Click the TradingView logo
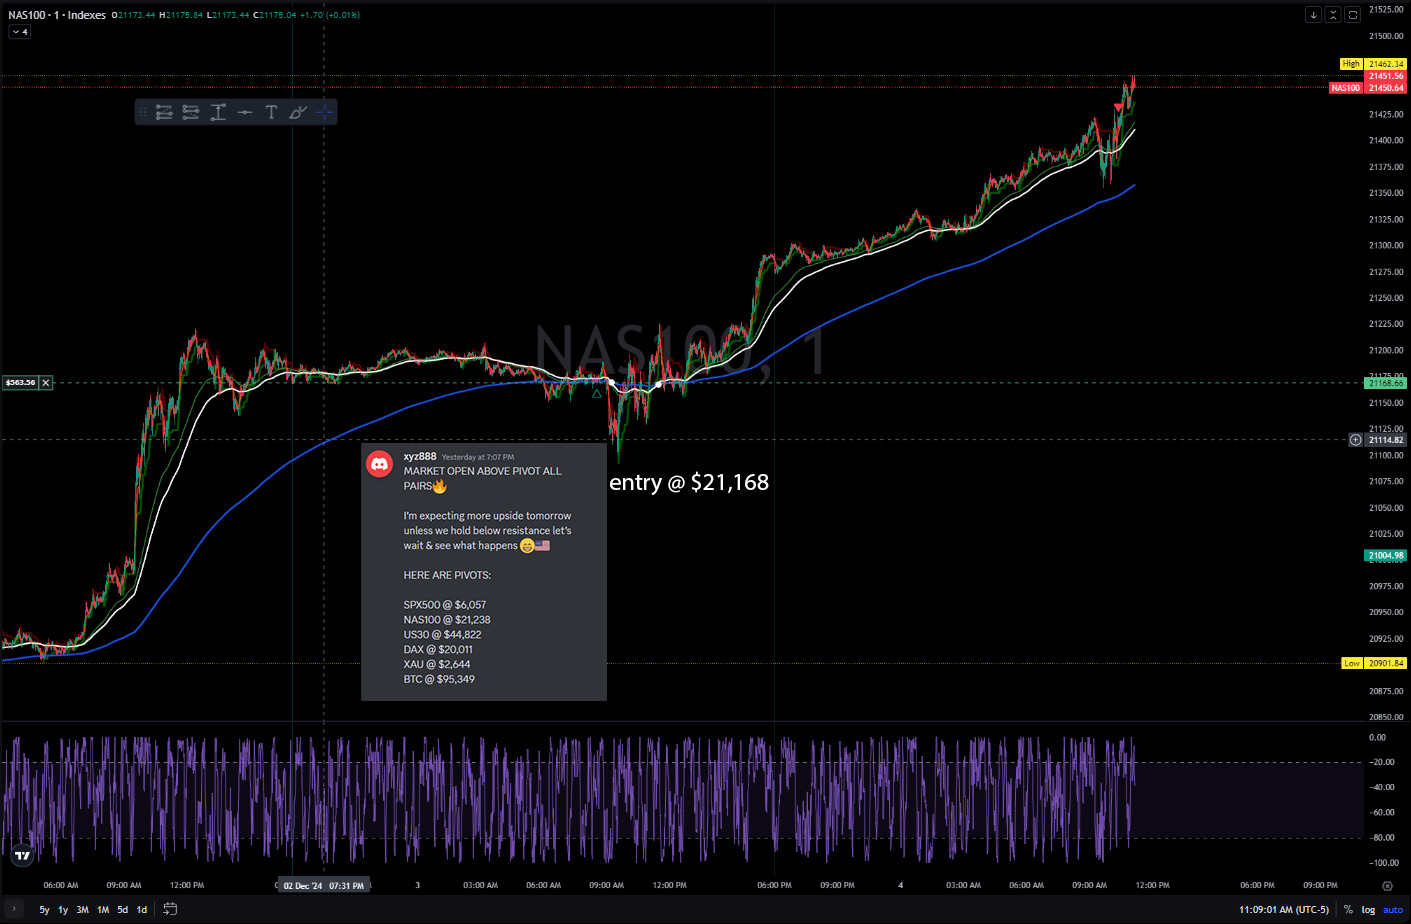1411x924 pixels. pos(22,855)
